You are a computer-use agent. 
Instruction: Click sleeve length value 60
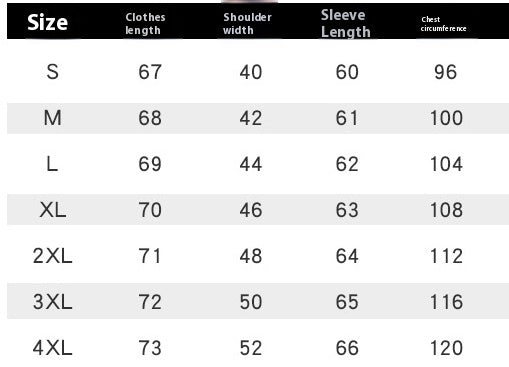[347, 72]
